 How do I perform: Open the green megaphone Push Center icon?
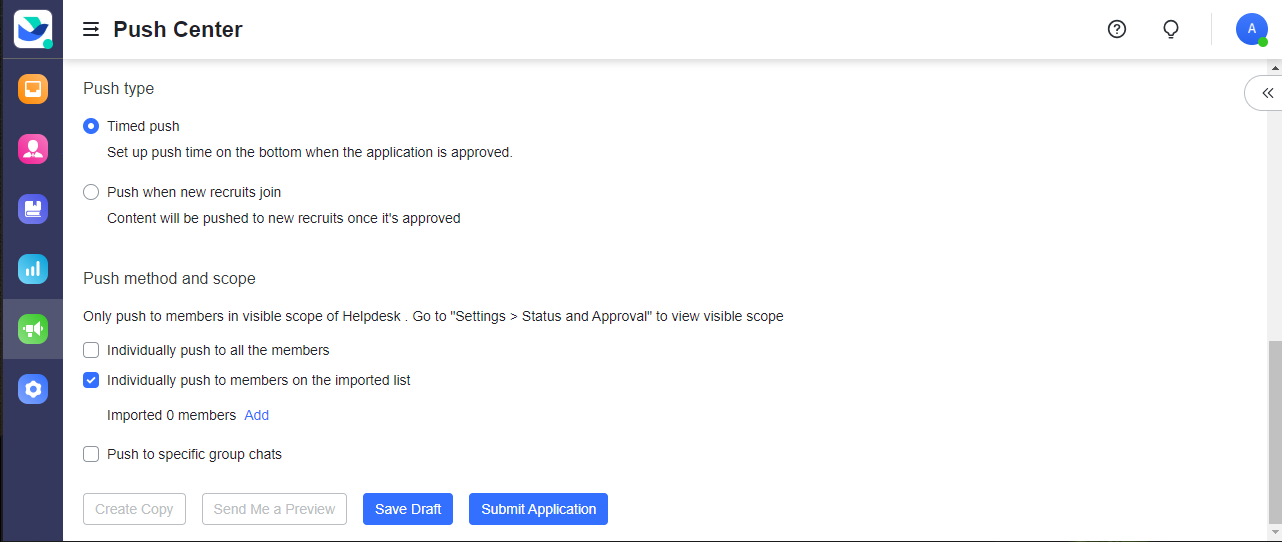pyautogui.click(x=33, y=329)
